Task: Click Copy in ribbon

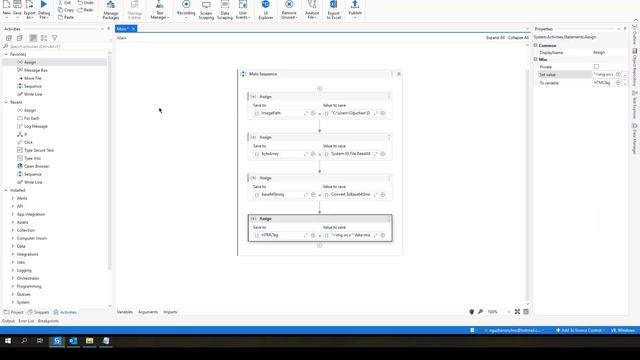Action: (66, 10)
